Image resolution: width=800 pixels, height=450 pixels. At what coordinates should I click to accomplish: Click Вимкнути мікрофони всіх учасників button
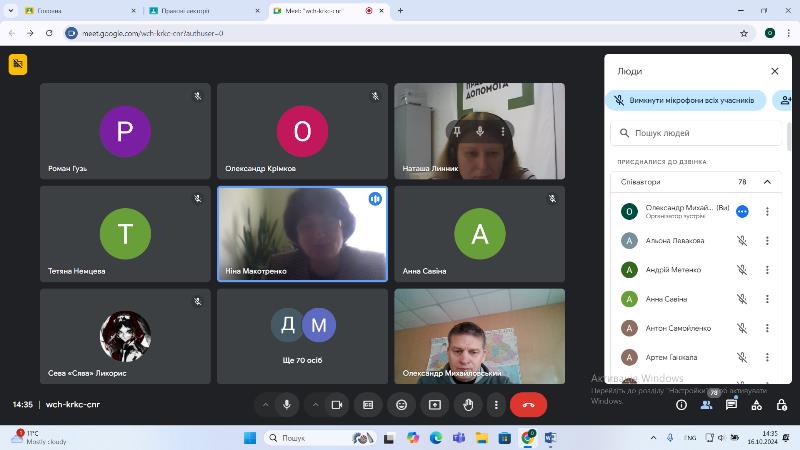pos(686,100)
